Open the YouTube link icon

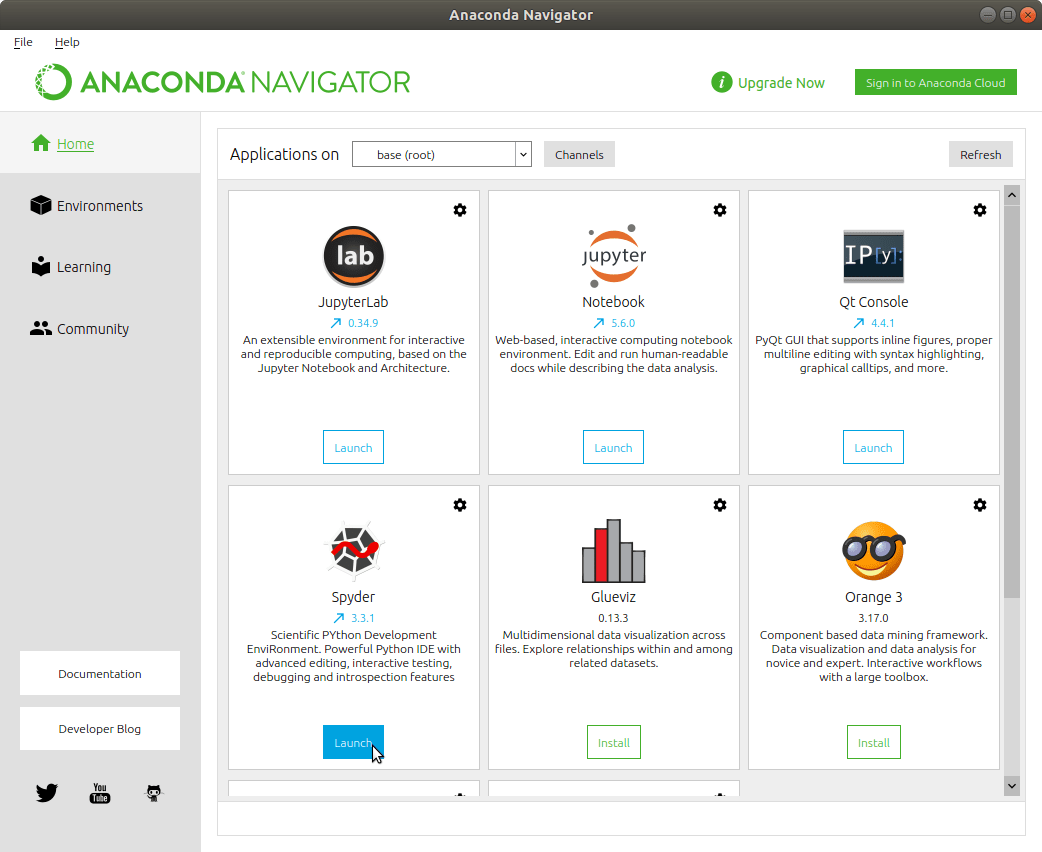[x=100, y=793]
